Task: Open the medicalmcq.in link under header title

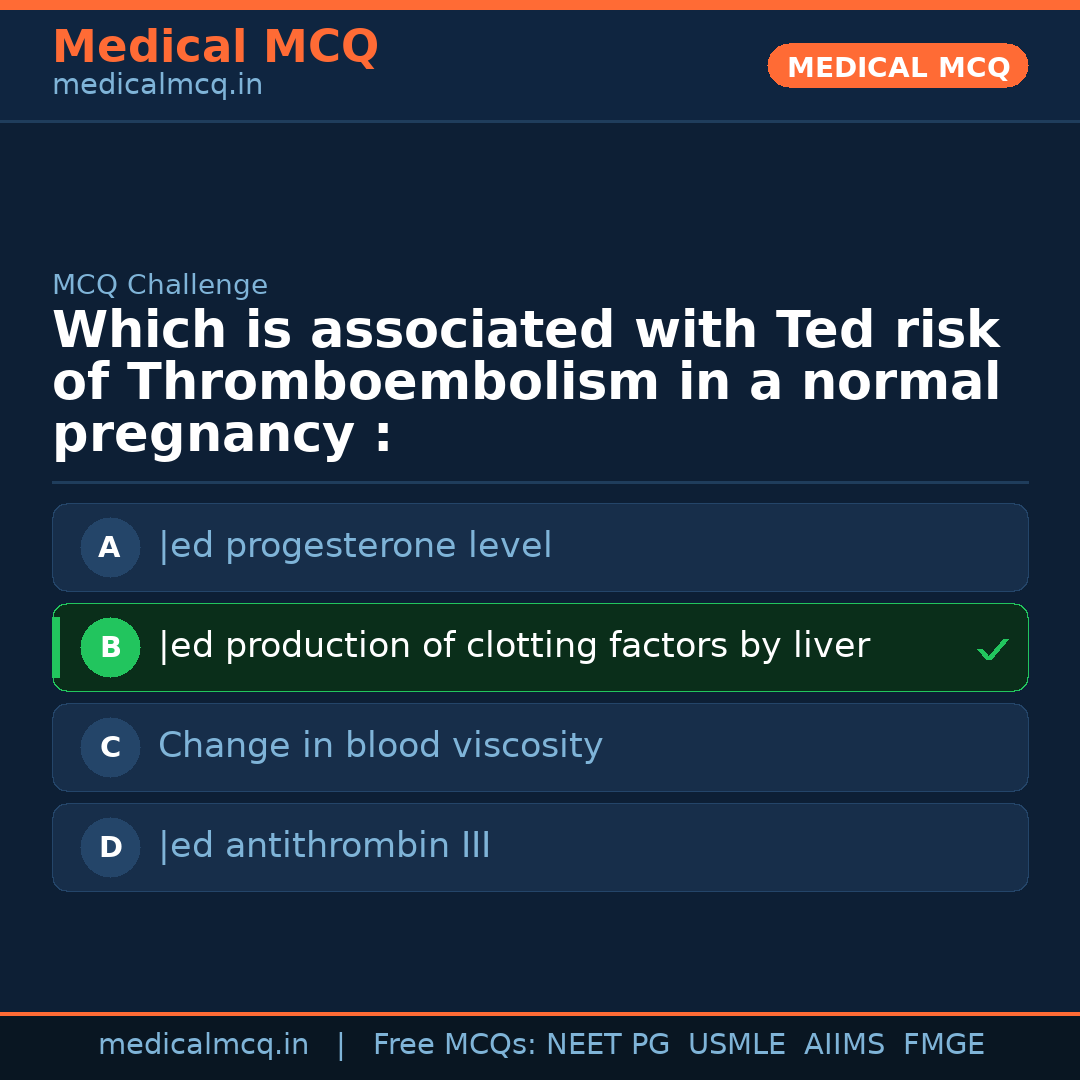Action: coord(157,85)
